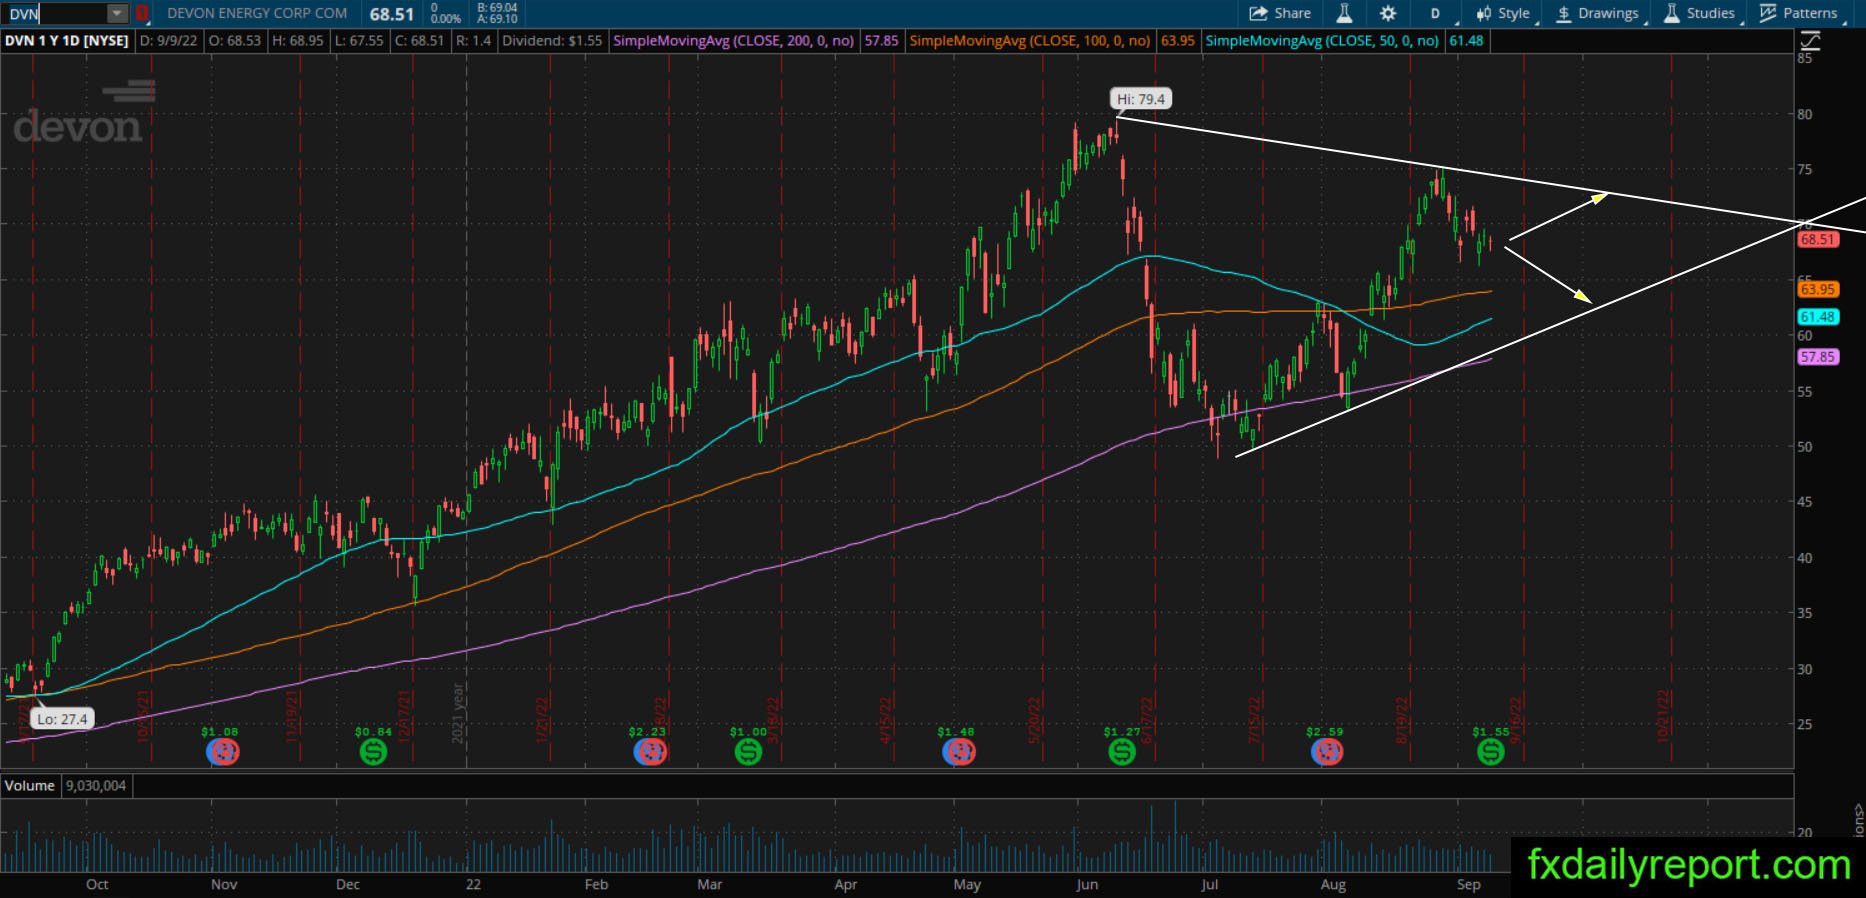This screenshot has height=898, width=1866.
Task: Click the cyan 61.48 moving average axis label
Action: click(x=1818, y=317)
